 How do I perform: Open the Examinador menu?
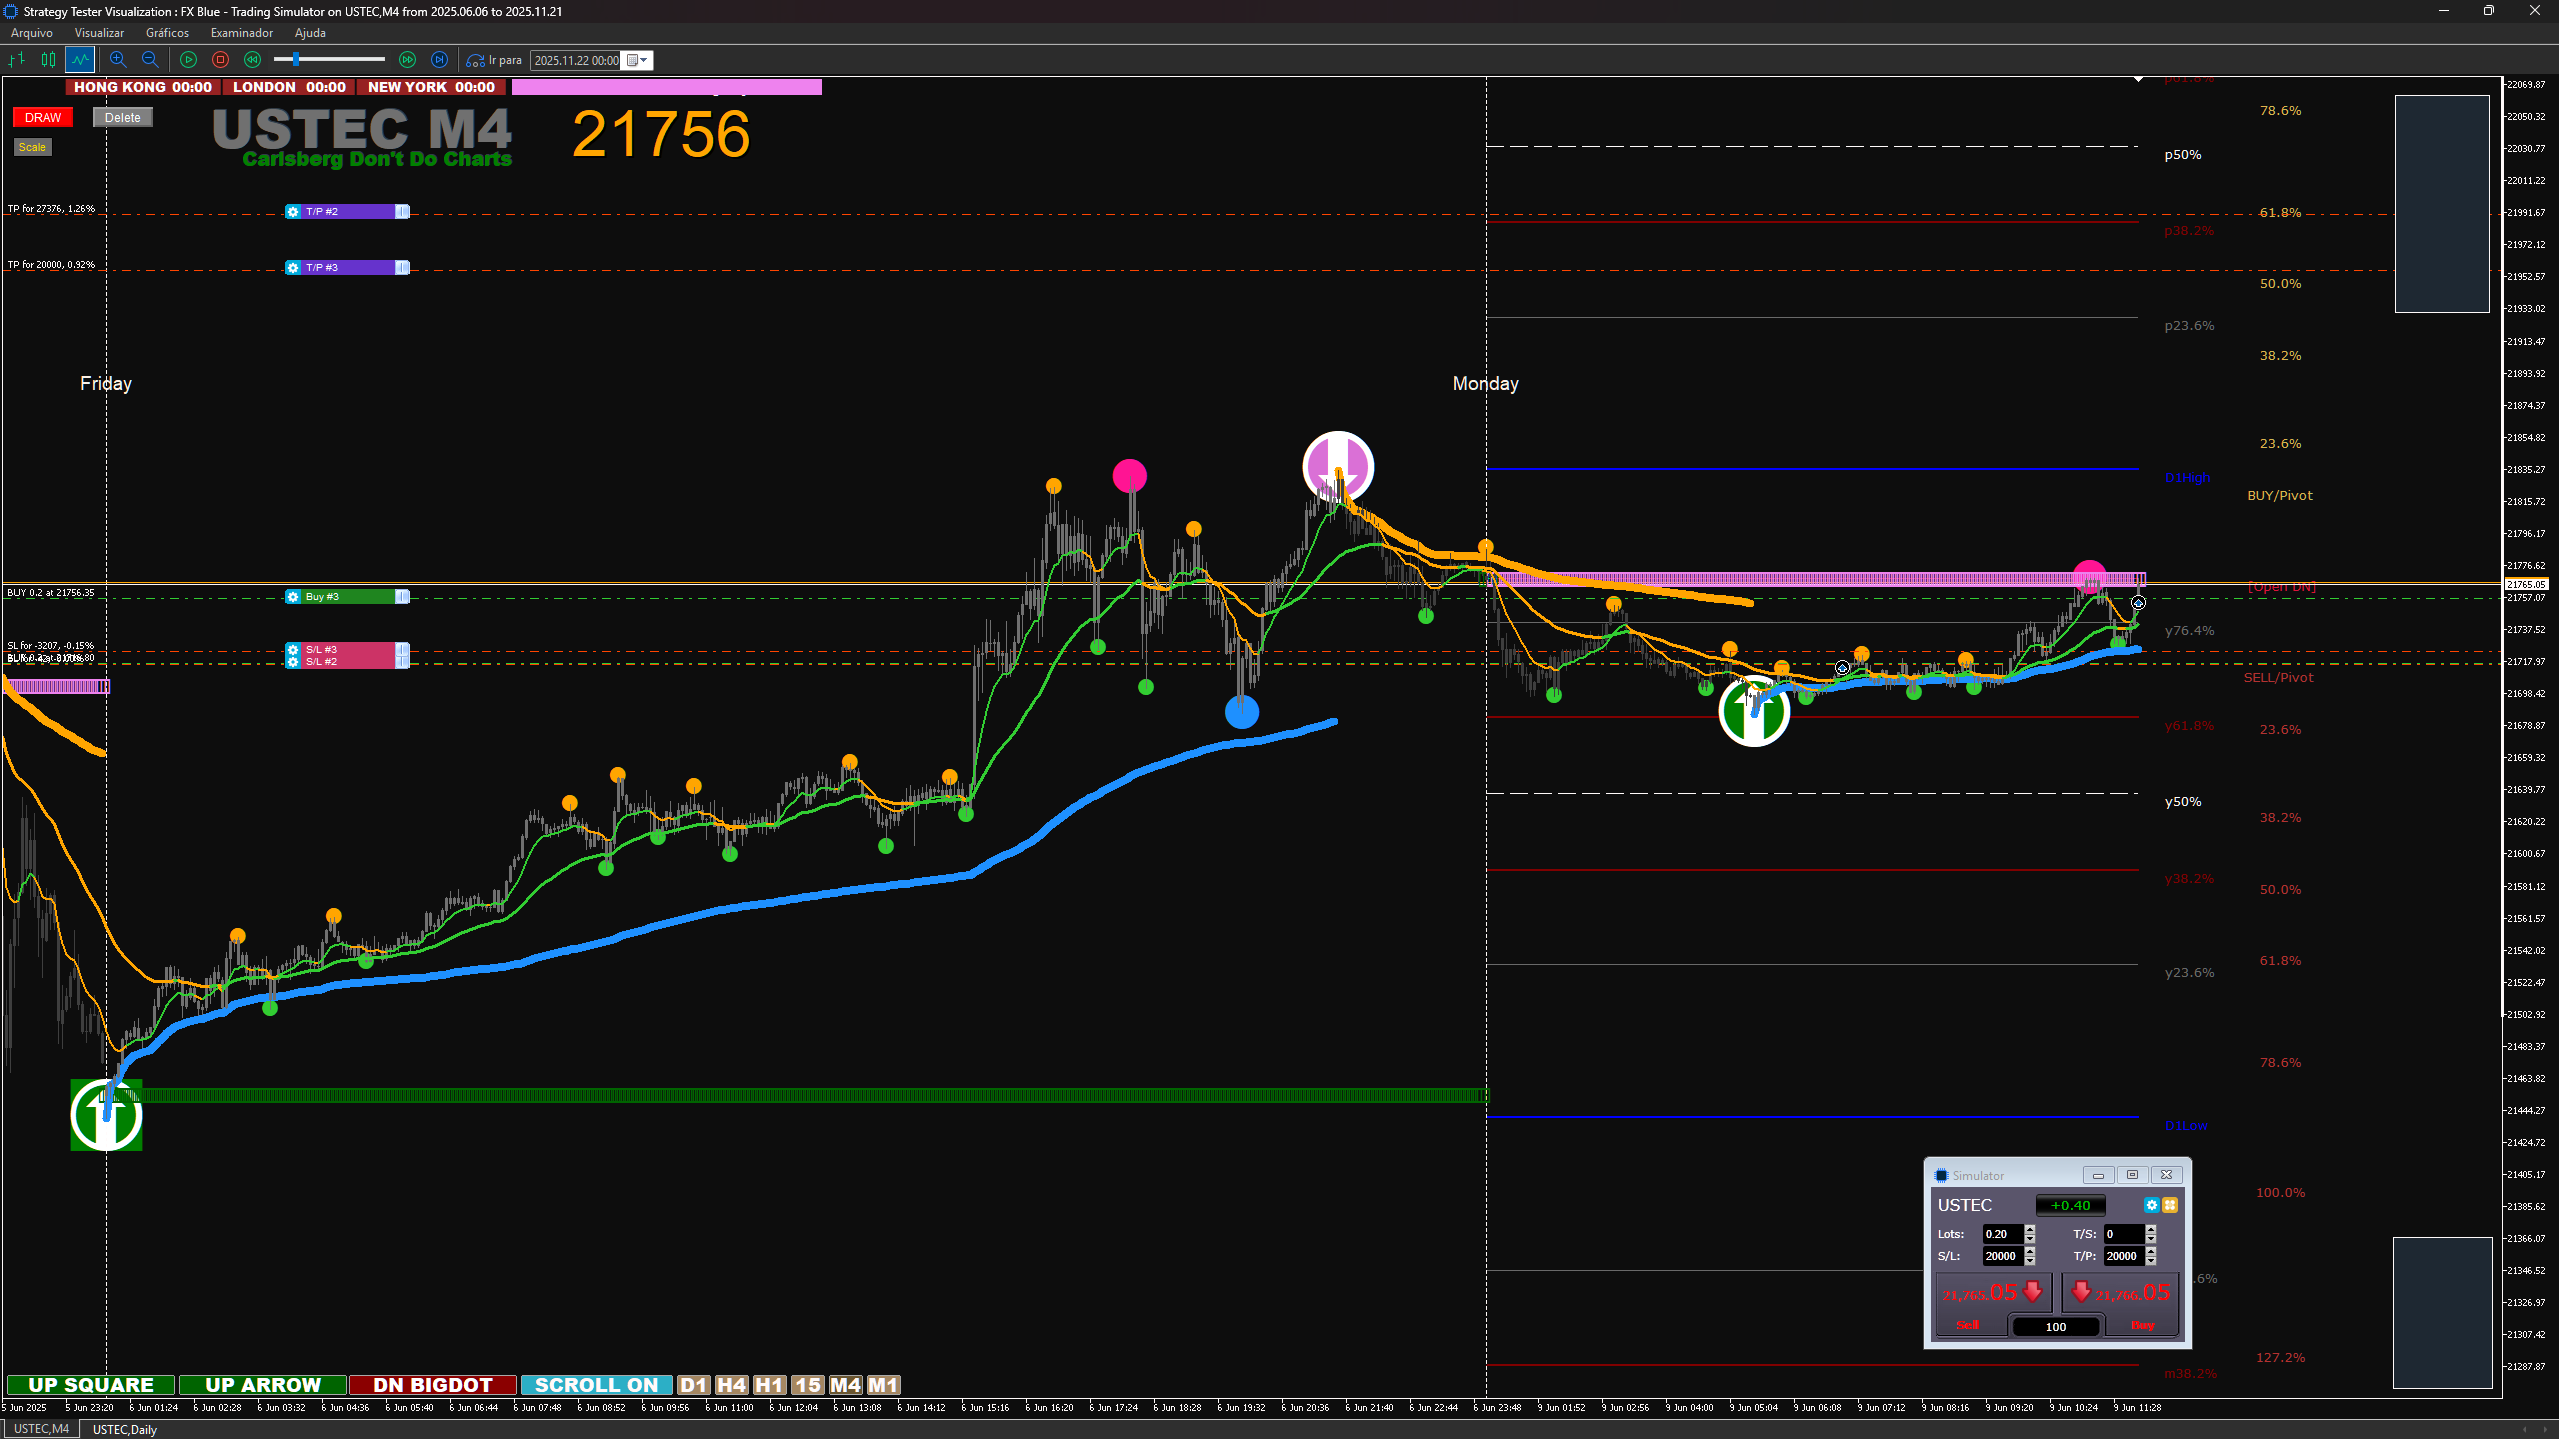coord(241,33)
